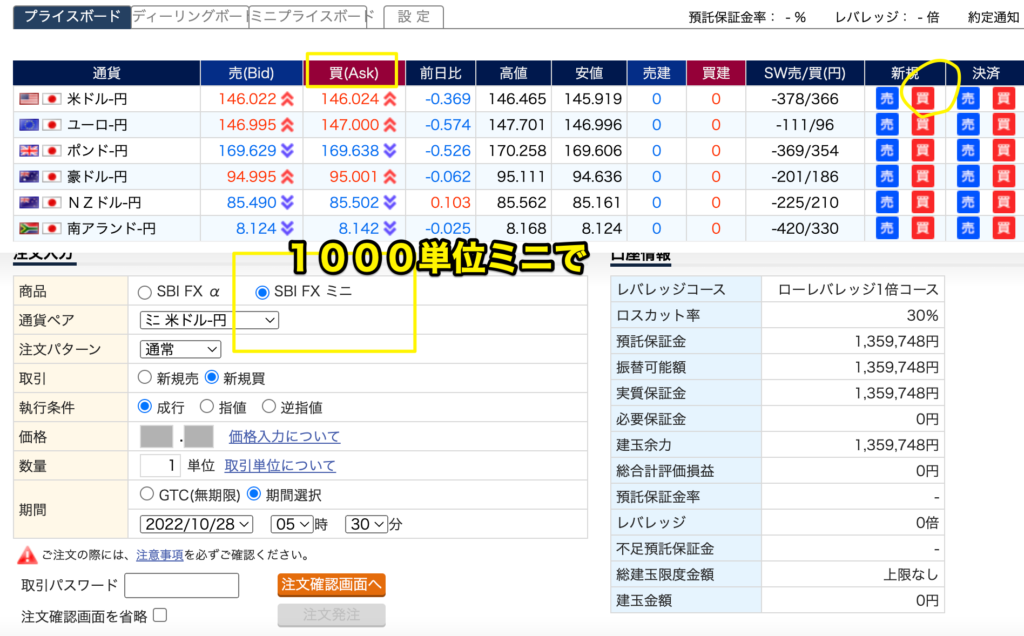Click new sell icon for NZドル-円
Viewport: 1024px width, 636px height.
tap(886, 202)
